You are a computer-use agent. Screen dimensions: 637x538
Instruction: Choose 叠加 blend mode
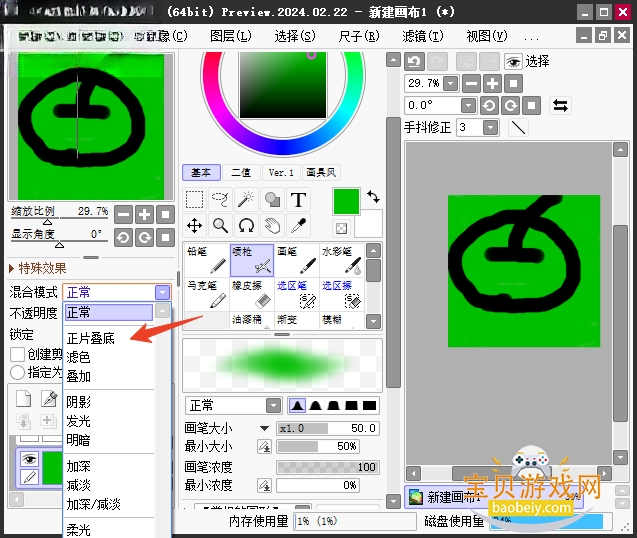(78, 376)
